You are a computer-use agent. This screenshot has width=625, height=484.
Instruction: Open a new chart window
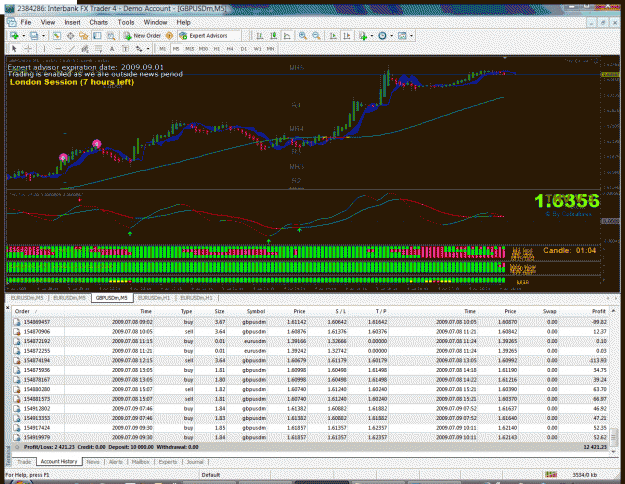14,36
